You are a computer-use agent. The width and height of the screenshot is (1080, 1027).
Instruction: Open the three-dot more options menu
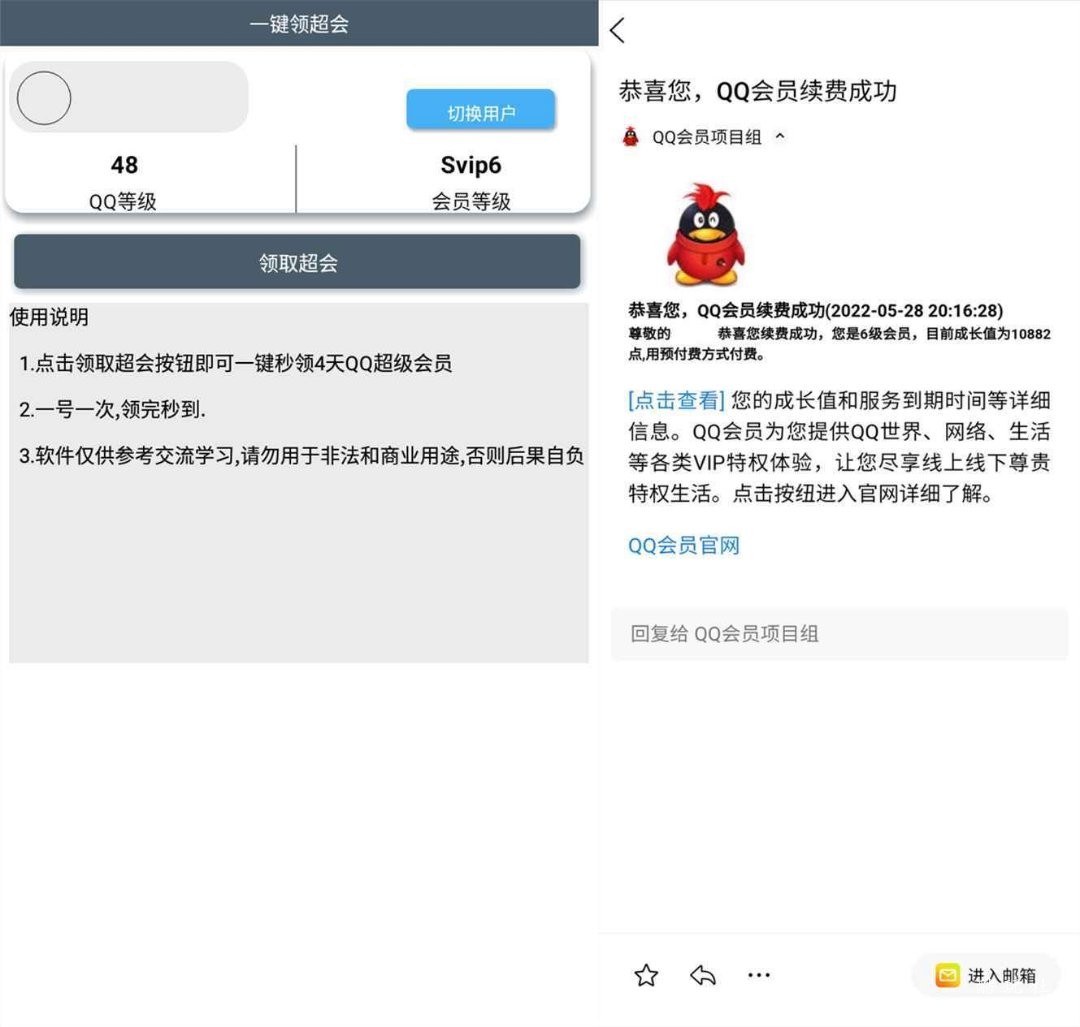pyautogui.click(x=759, y=976)
